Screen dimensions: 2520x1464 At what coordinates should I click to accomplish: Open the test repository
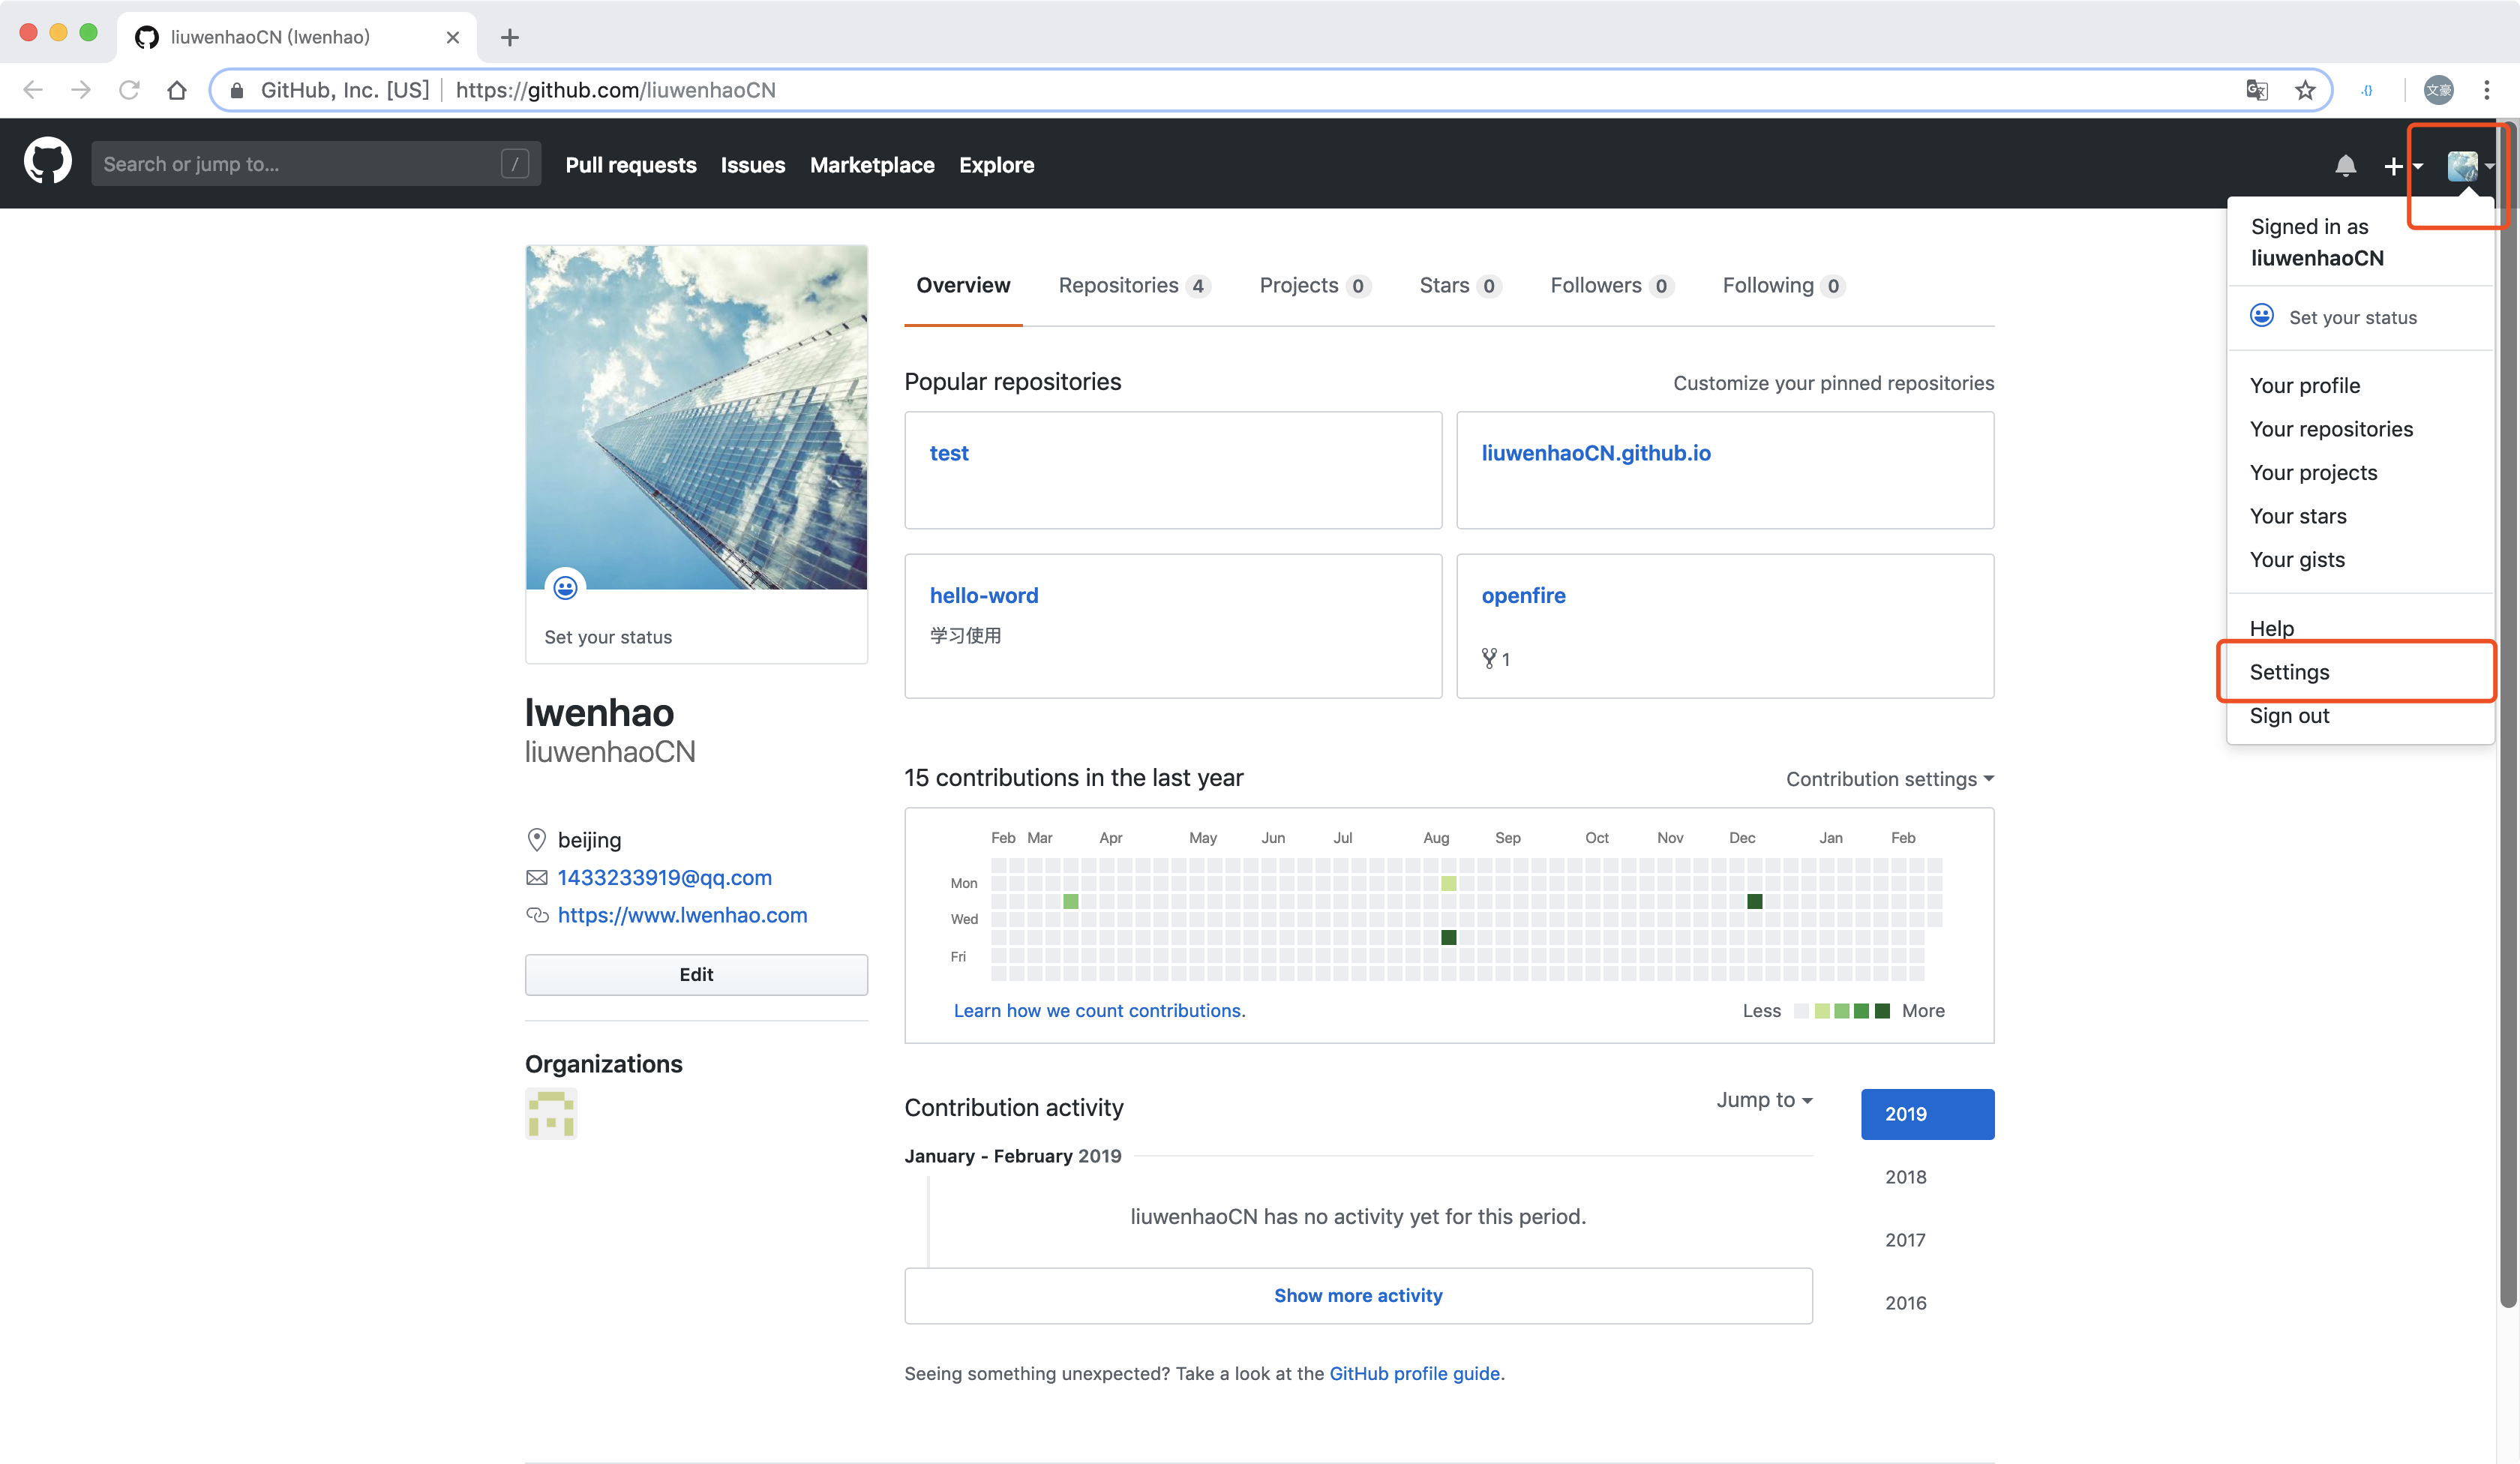tap(949, 453)
